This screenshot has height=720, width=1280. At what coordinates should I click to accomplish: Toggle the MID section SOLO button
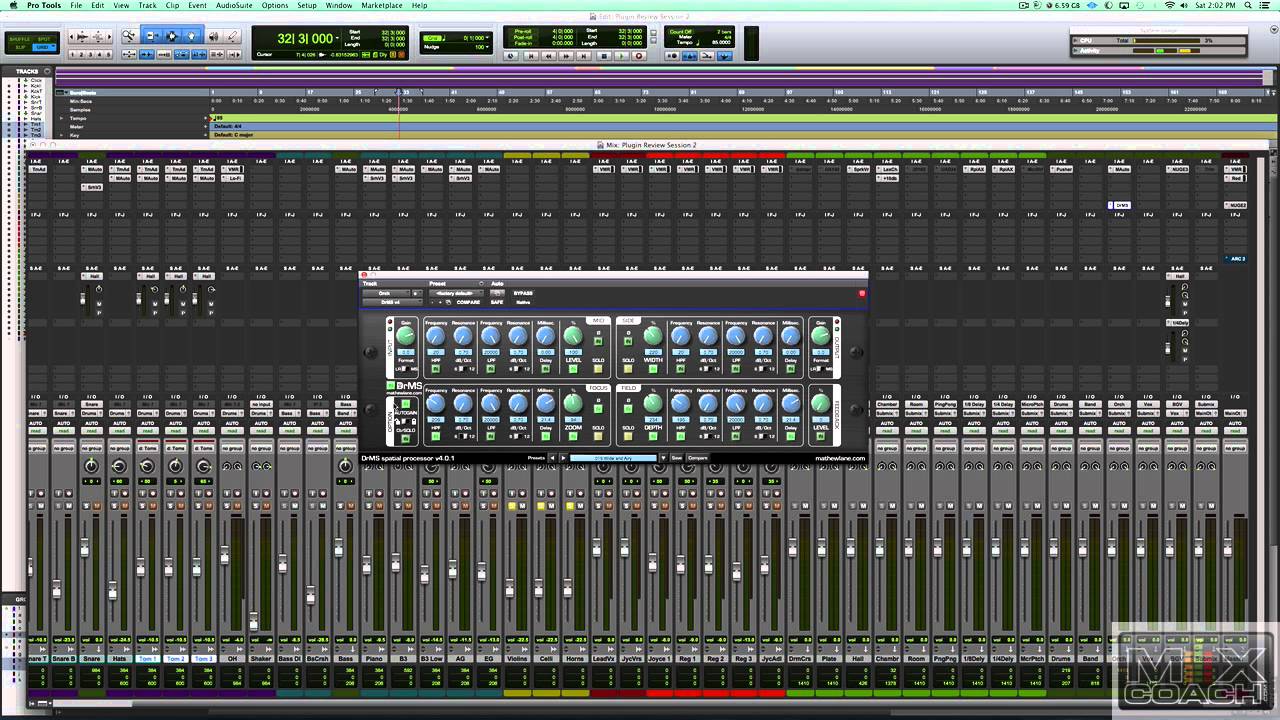[598, 369]
